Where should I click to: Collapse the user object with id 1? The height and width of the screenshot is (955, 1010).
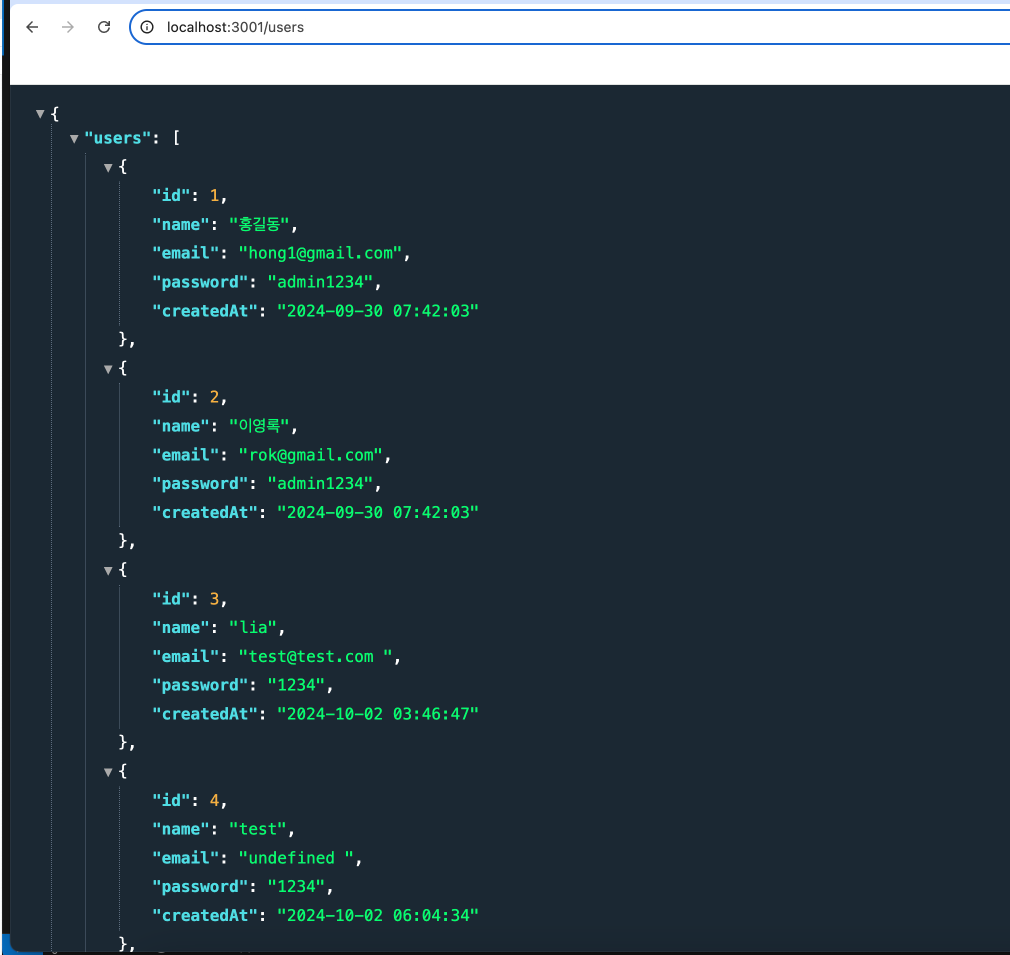(108, 167)
